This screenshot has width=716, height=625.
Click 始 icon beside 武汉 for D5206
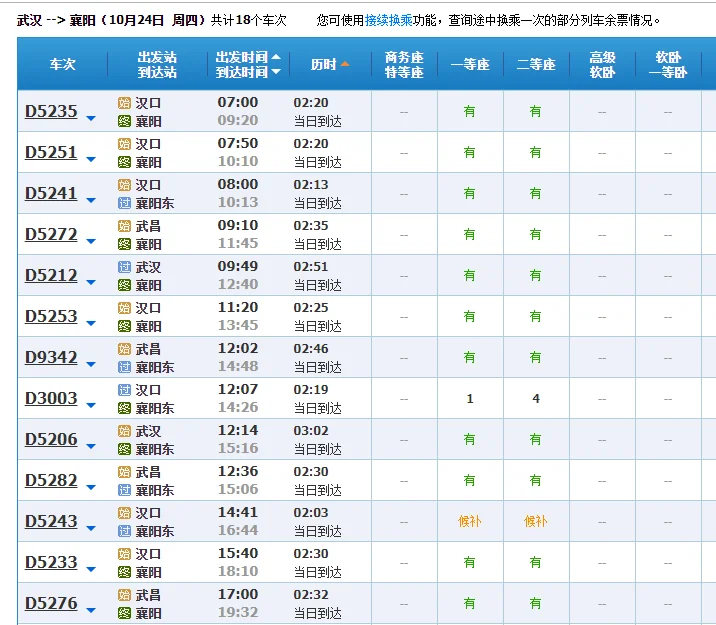pos(124,431)
